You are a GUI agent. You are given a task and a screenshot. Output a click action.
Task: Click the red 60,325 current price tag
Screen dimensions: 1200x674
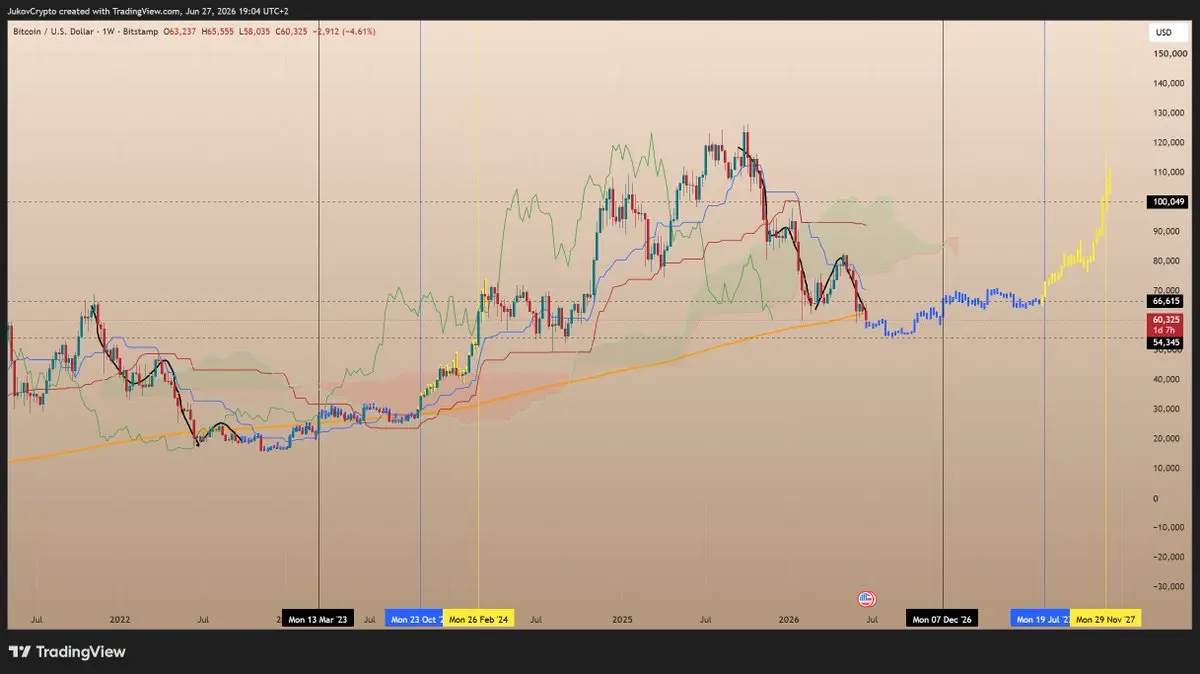click(1167, 324)
